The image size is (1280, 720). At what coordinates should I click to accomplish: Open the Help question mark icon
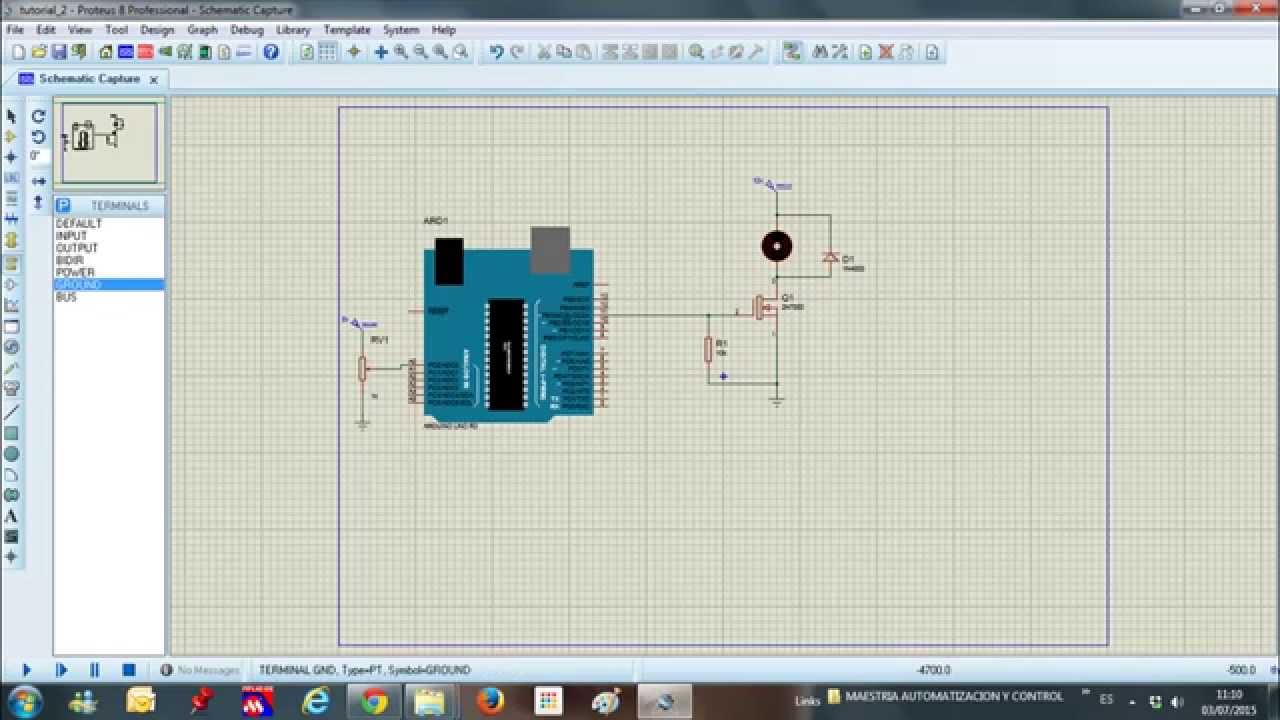point(271,52)
